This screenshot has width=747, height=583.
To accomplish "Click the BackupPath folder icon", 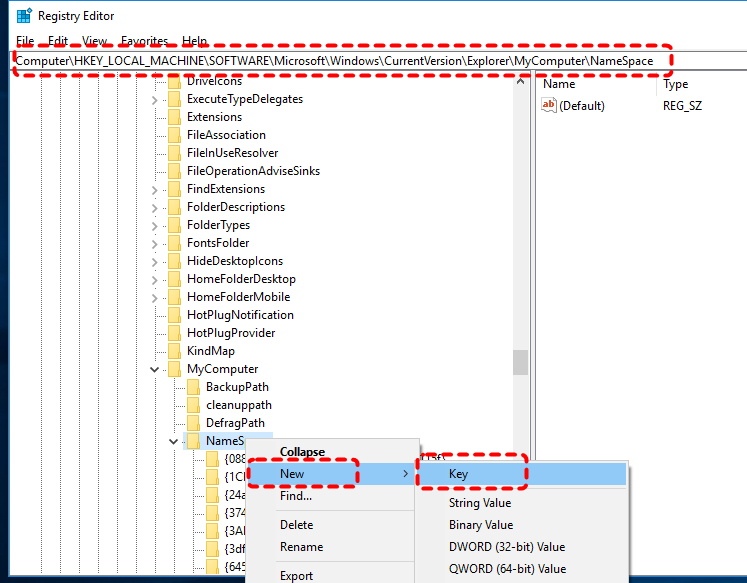I will [193, 387].
